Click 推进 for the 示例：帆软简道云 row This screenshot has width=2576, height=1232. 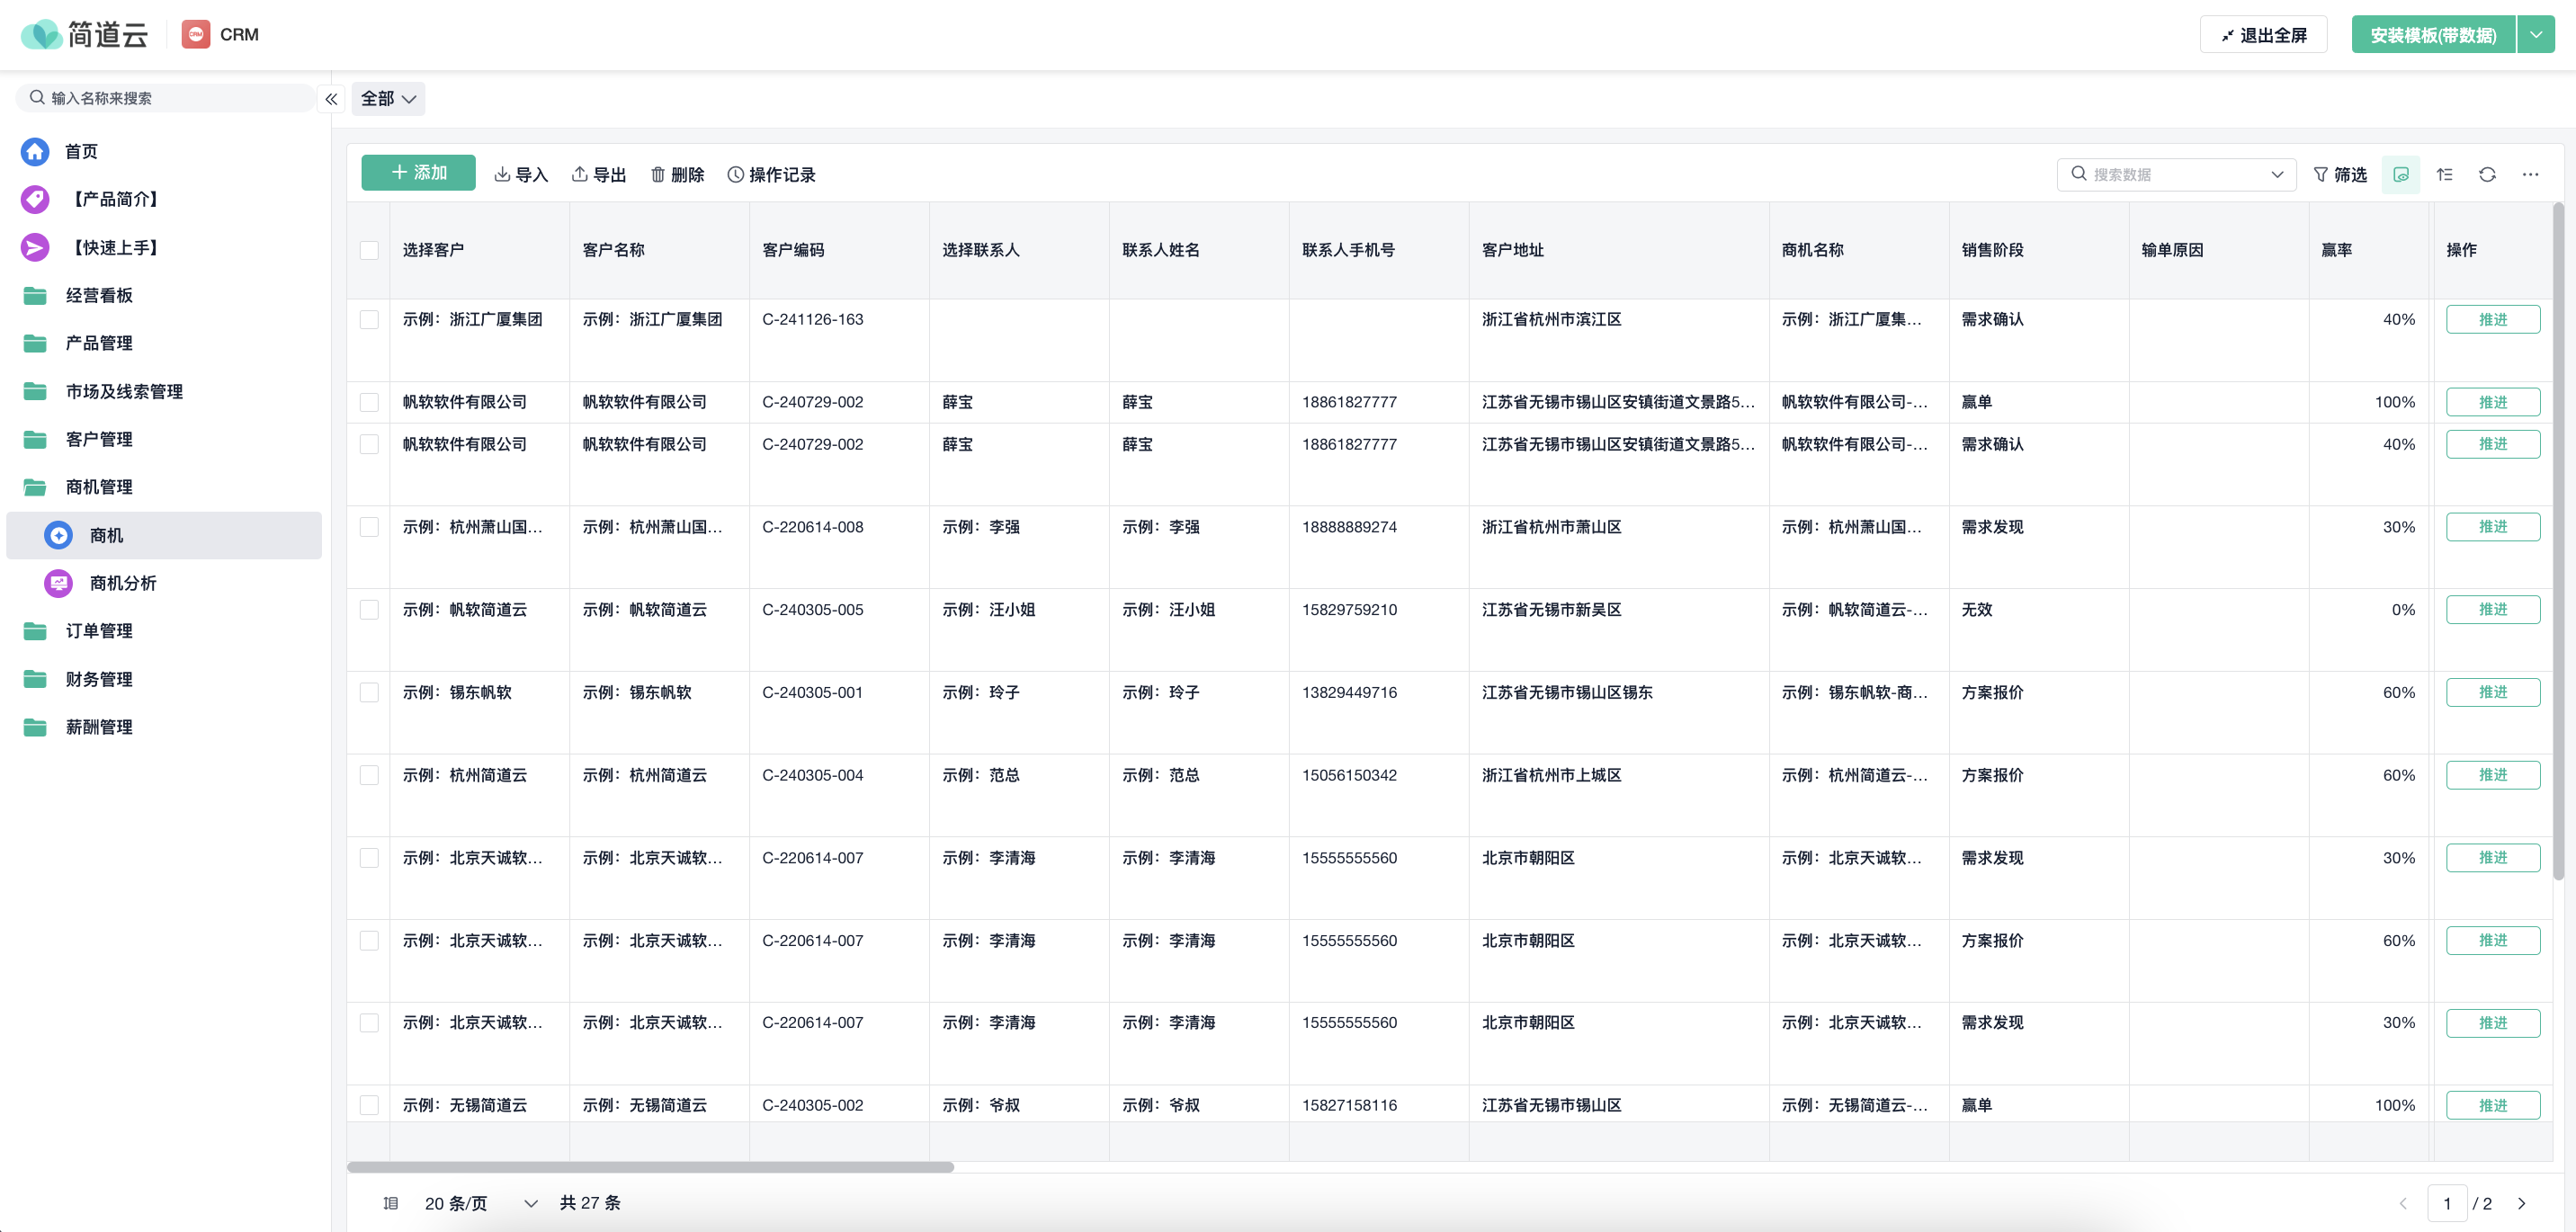coord(2492,610)
